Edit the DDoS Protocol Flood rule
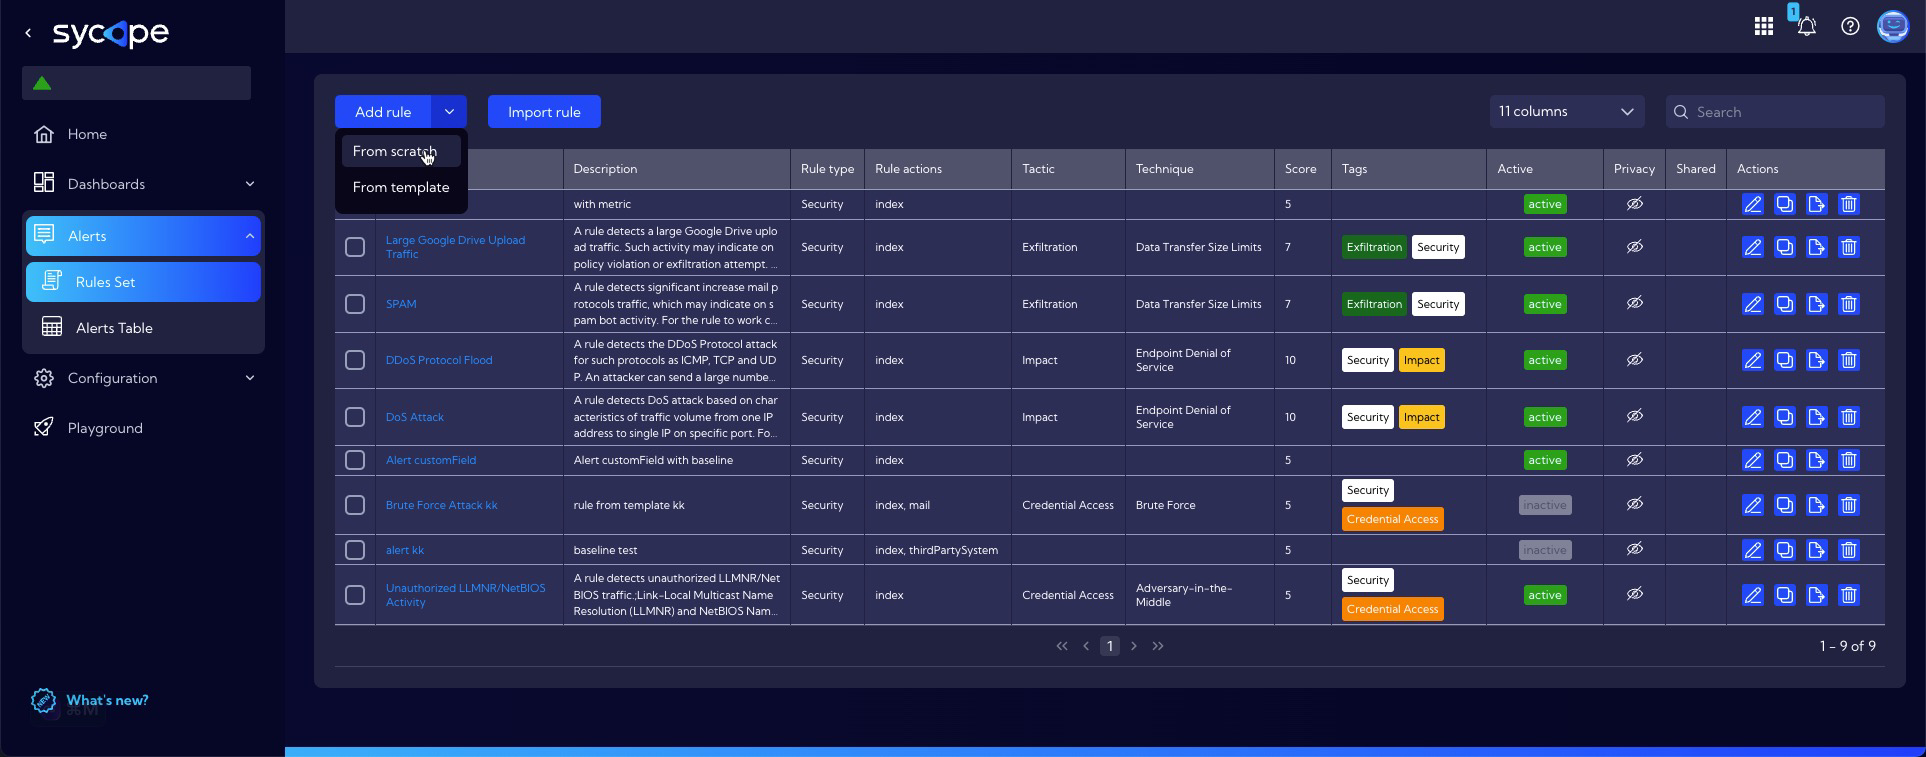The height and width of the screenshot is (757, 1926). click(1753, 360)
